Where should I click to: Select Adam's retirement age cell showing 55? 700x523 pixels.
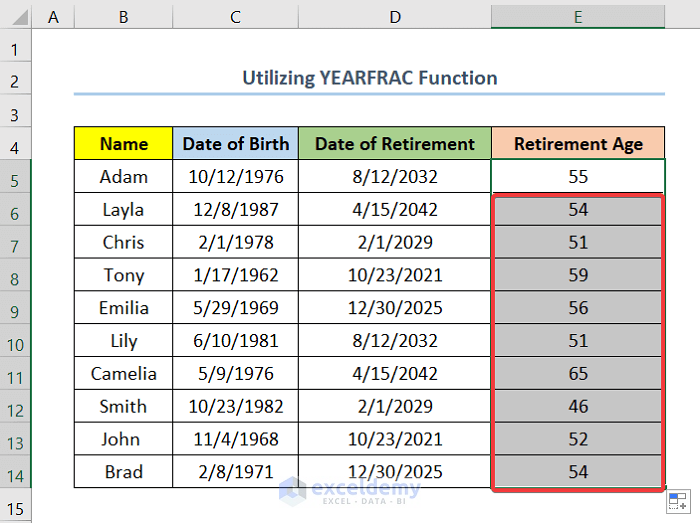point(578,177)
